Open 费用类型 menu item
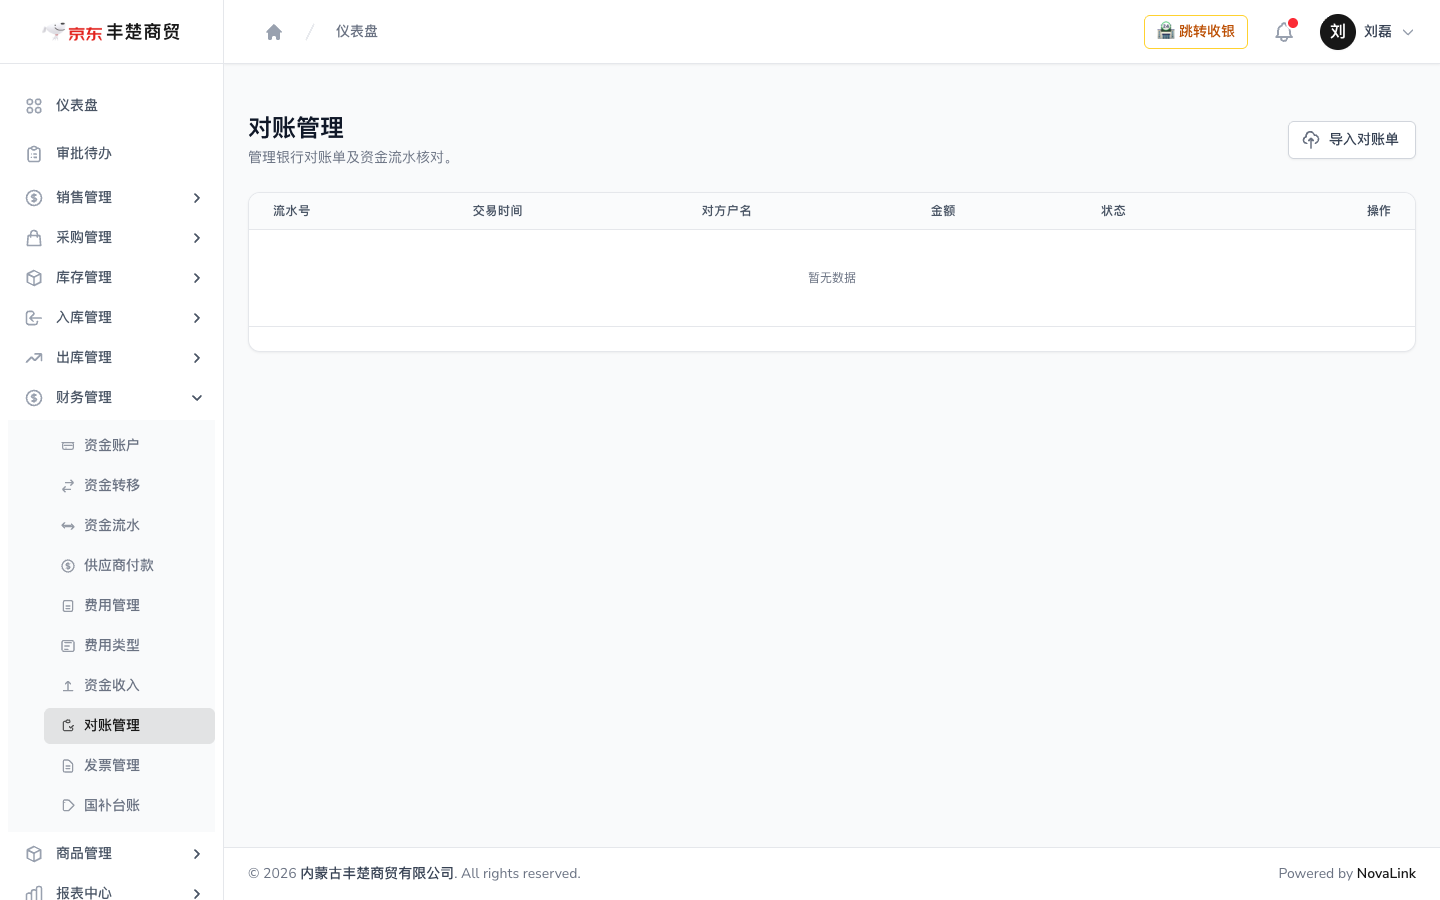Screen dimensions: 1440x900 point(129,646)
